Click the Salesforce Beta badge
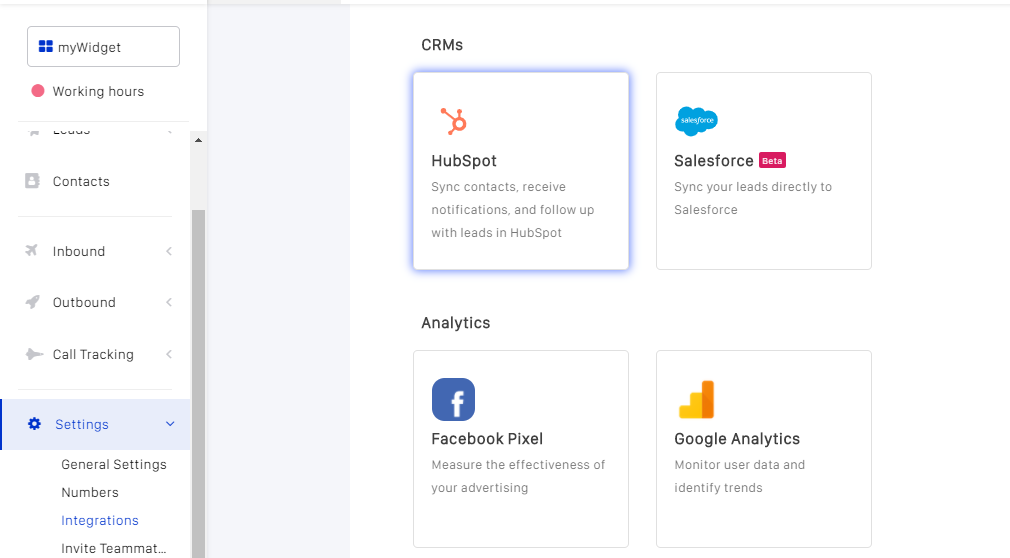This screenshot has height=558, width=1010. (x=772, y=160)
